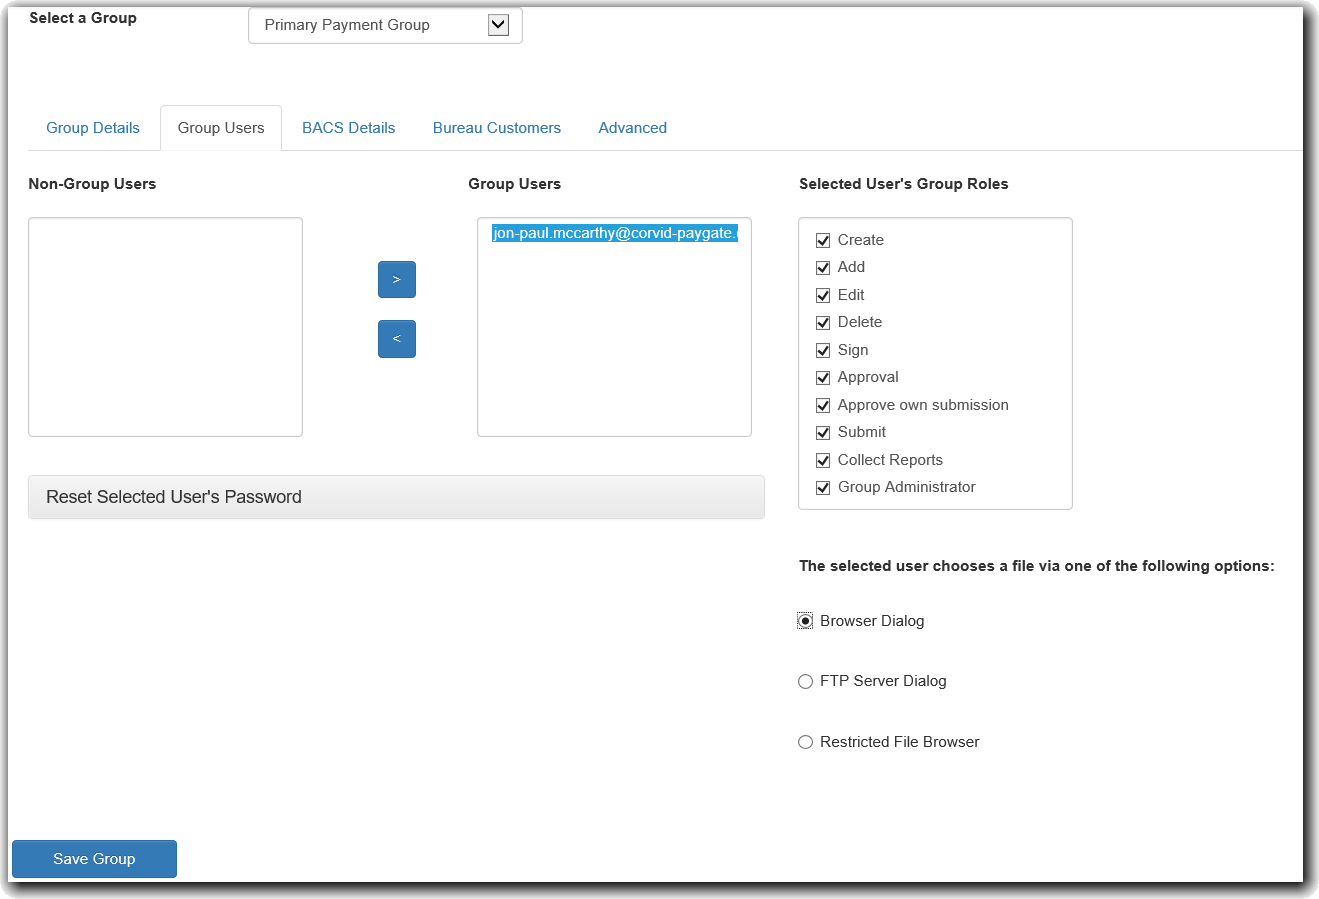Click the move right arrow button

point(396,280)
